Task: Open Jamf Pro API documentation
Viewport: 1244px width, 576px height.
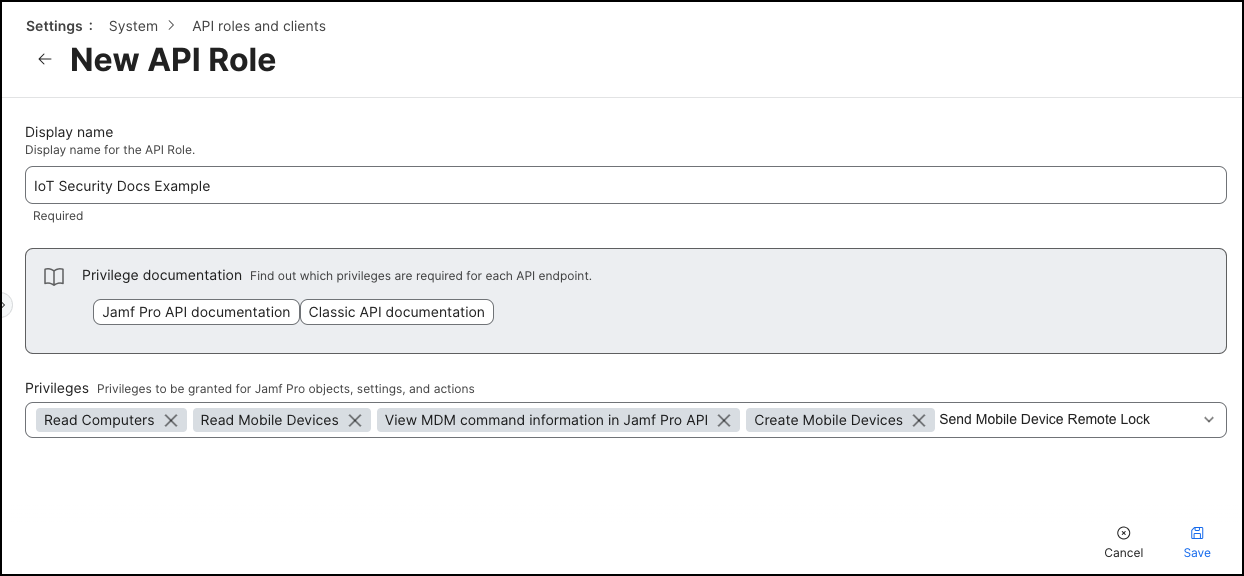Action: pyautogui.click(x=196, y=312)
